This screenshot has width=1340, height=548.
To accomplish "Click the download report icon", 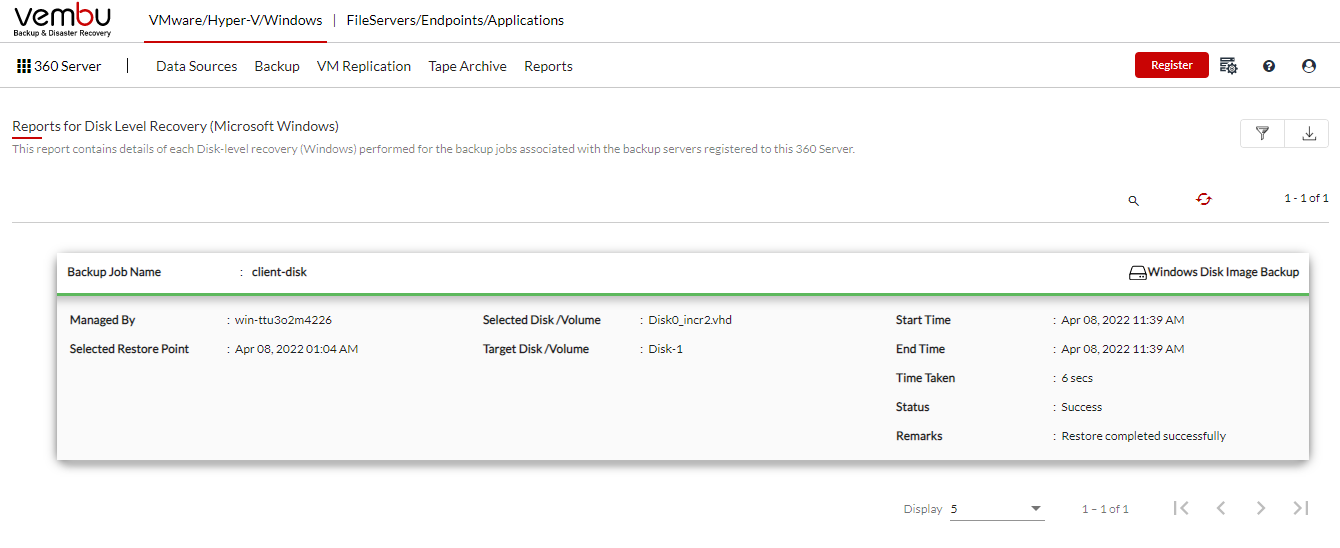I will (1308, 133).
